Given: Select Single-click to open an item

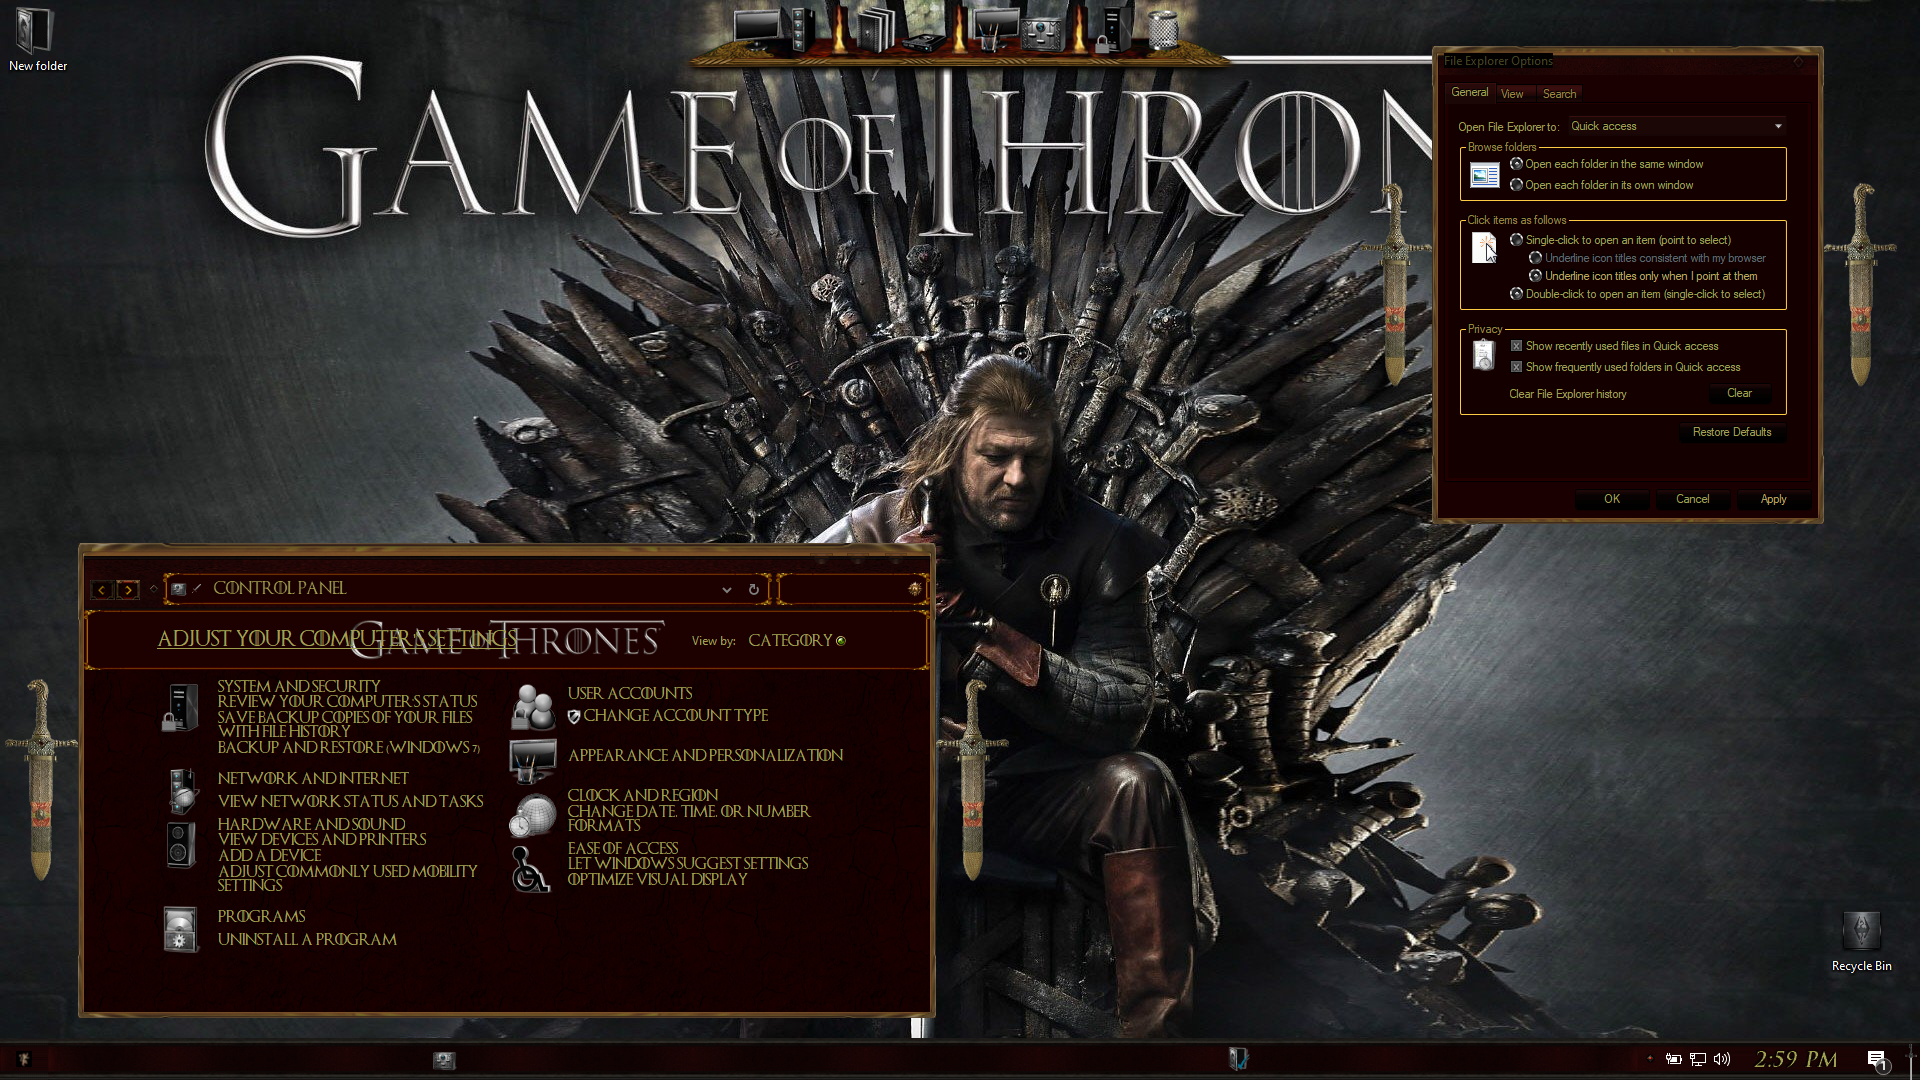Looking at the screenshot, I should pyautogui.click(x=1516, y=240).
